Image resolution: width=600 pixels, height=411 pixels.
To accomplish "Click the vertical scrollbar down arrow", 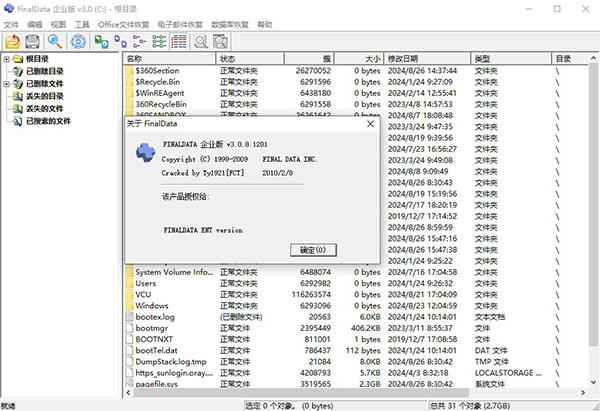I will (593, 382).
